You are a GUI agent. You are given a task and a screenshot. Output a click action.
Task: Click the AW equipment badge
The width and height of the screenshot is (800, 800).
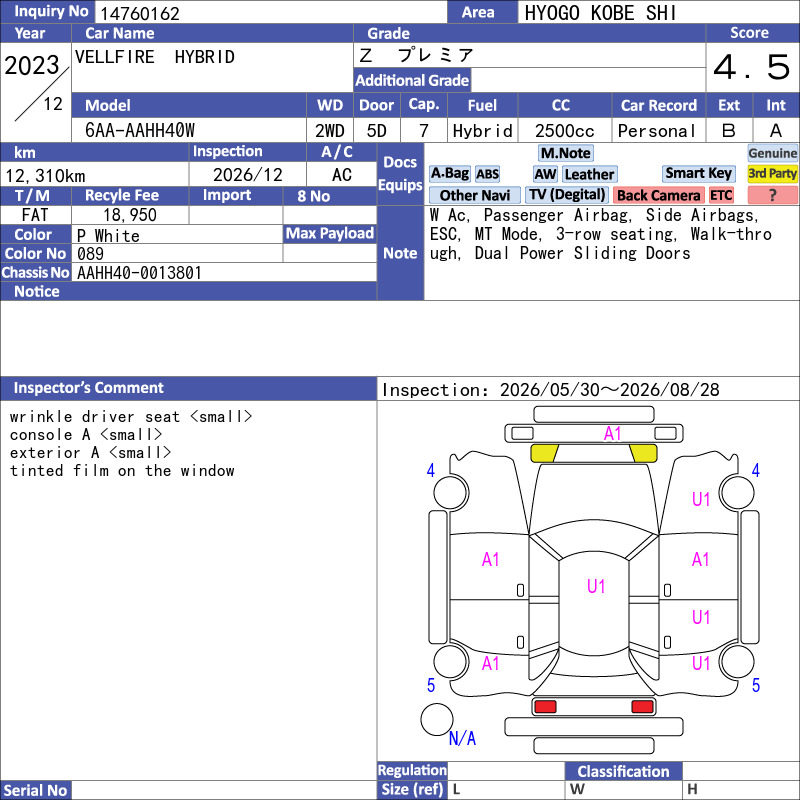(545, 174)
